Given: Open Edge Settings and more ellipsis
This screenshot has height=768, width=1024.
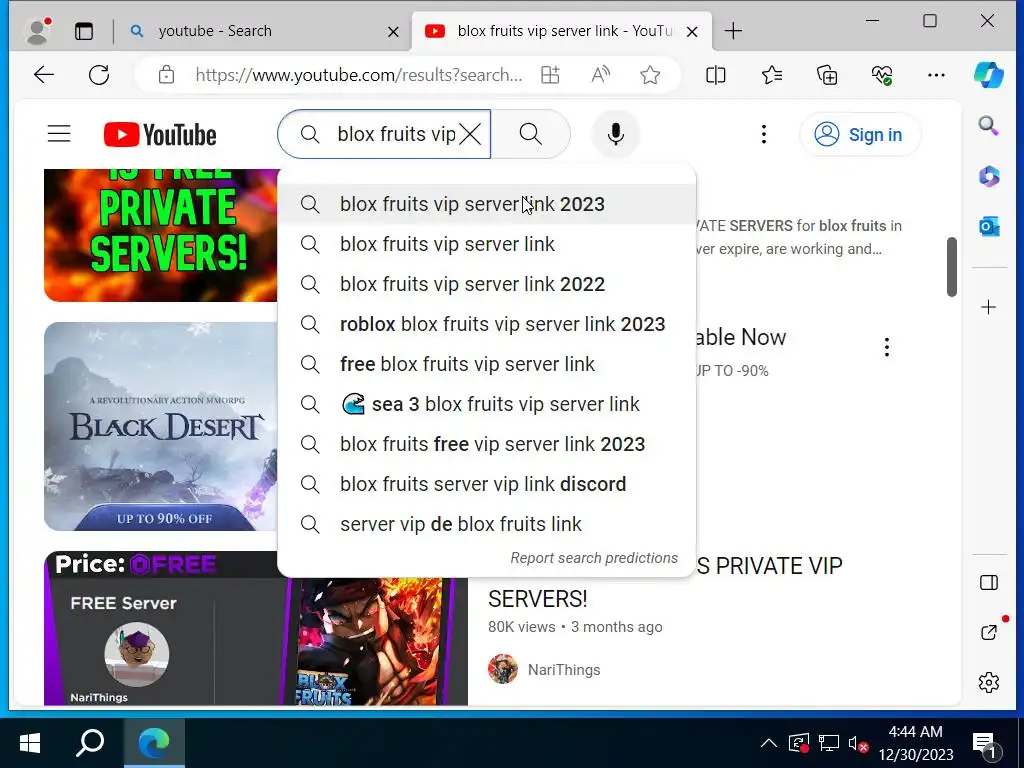Looking at the screenshot, I should pos(936,75).
